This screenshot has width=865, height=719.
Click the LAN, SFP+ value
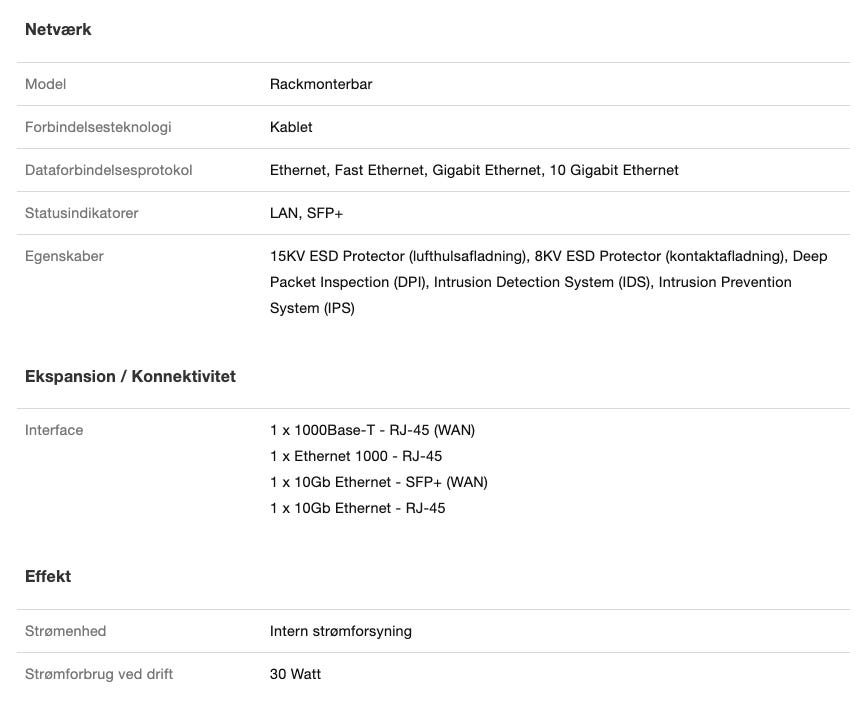click(307, 213)
